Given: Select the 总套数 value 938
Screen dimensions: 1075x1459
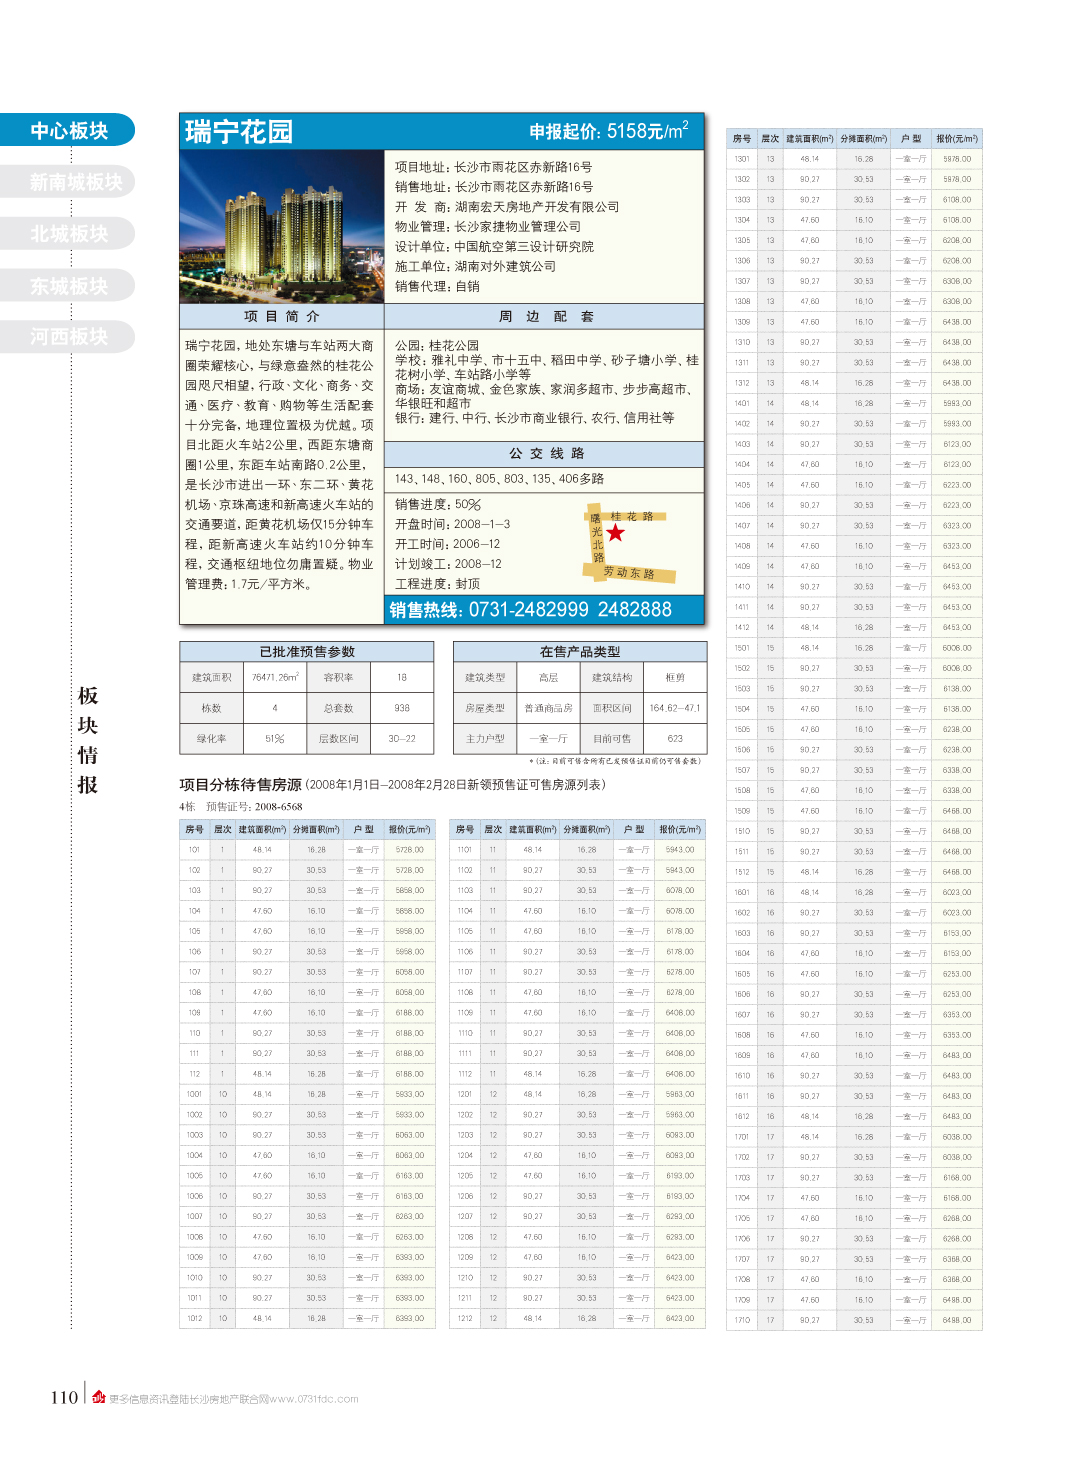Looking at the screenshot, I should (x=402, y=708).
